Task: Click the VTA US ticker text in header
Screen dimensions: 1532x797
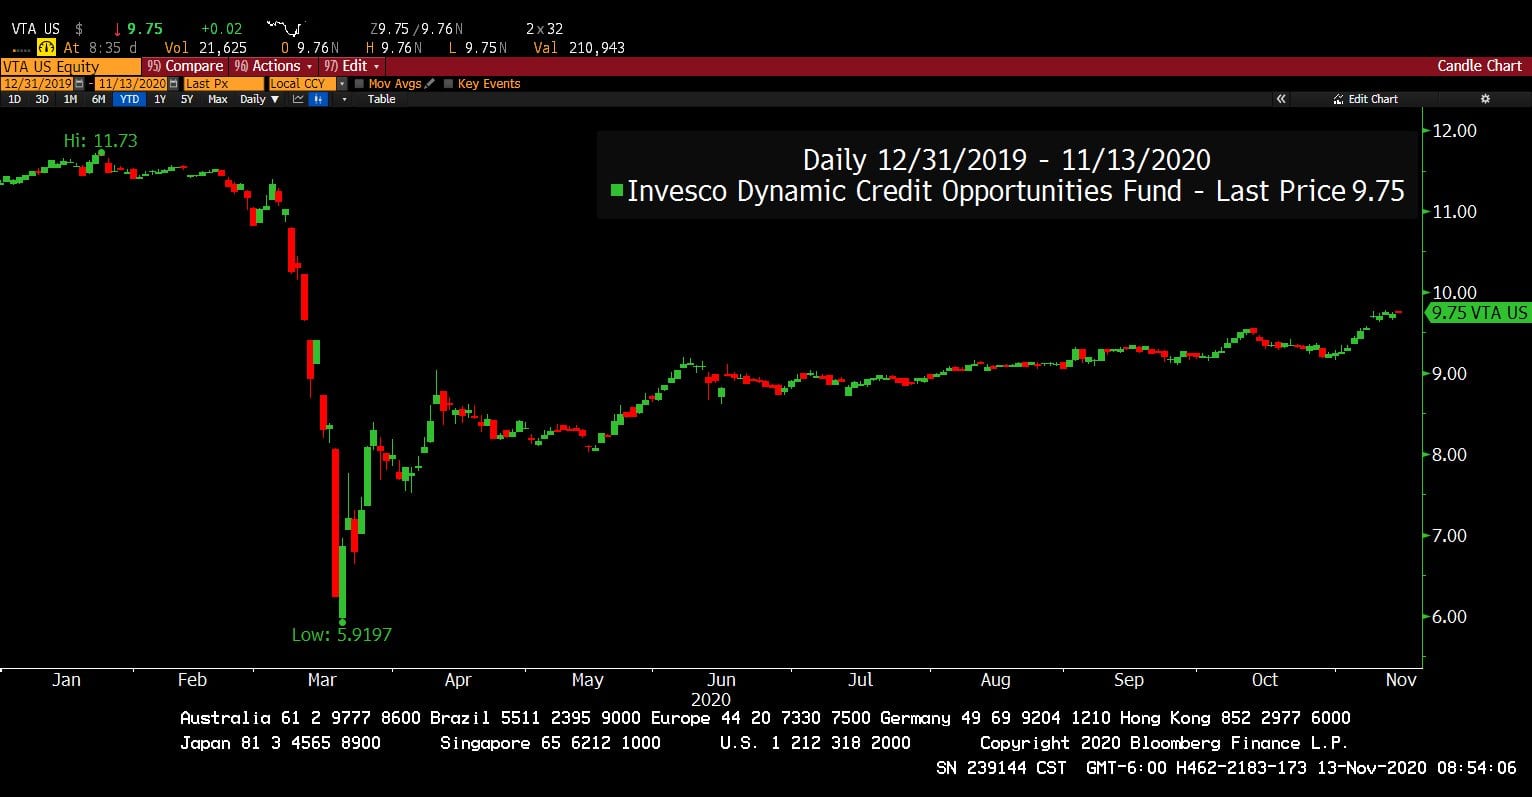Action: [36, 29]
